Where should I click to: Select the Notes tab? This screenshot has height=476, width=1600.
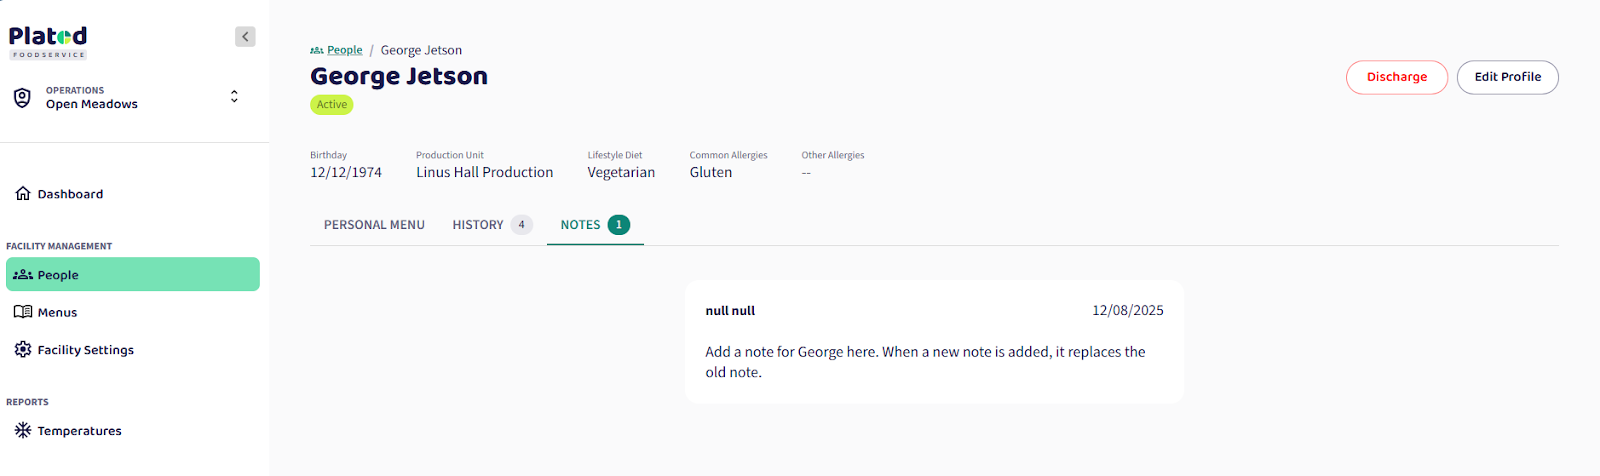point(581,225)
